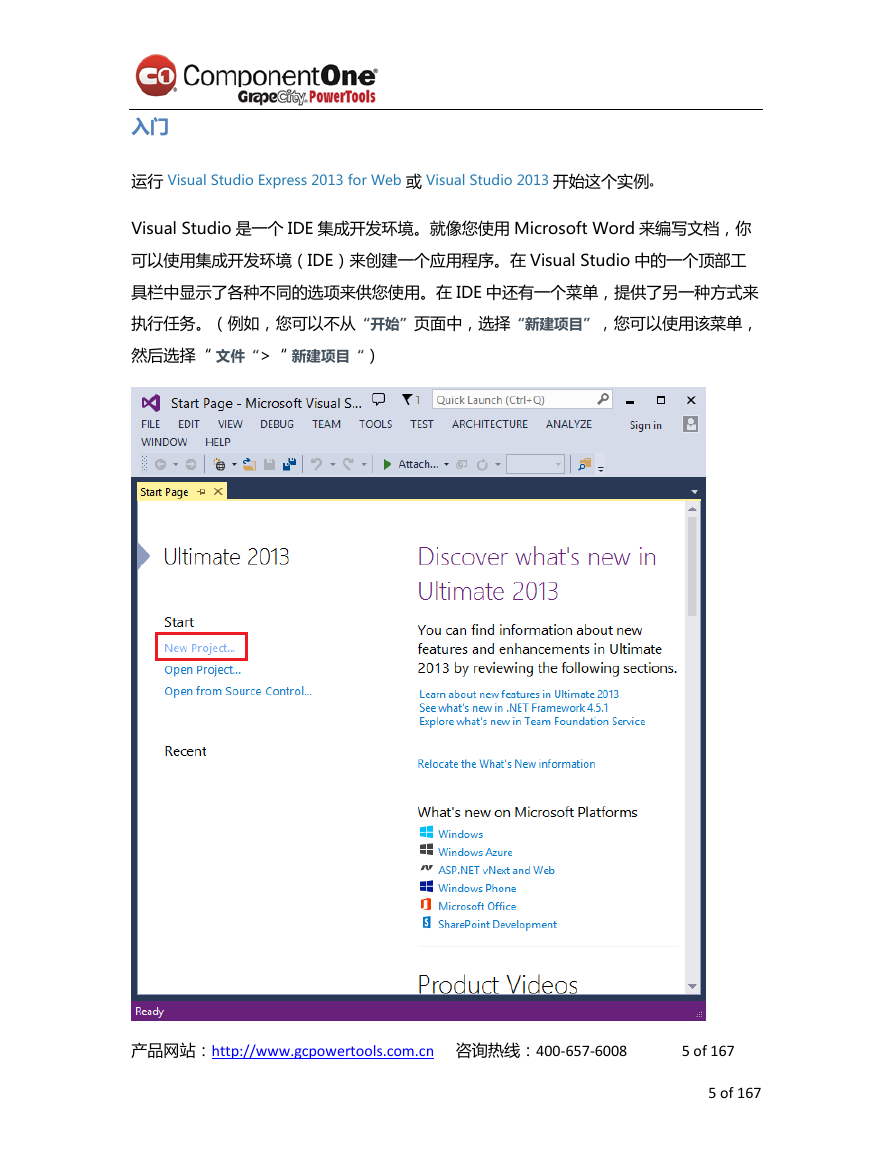This screenshot has width=893, height=1155.
Task: Open the feedback speech bubble icon
Action: [x=379, y=399]
